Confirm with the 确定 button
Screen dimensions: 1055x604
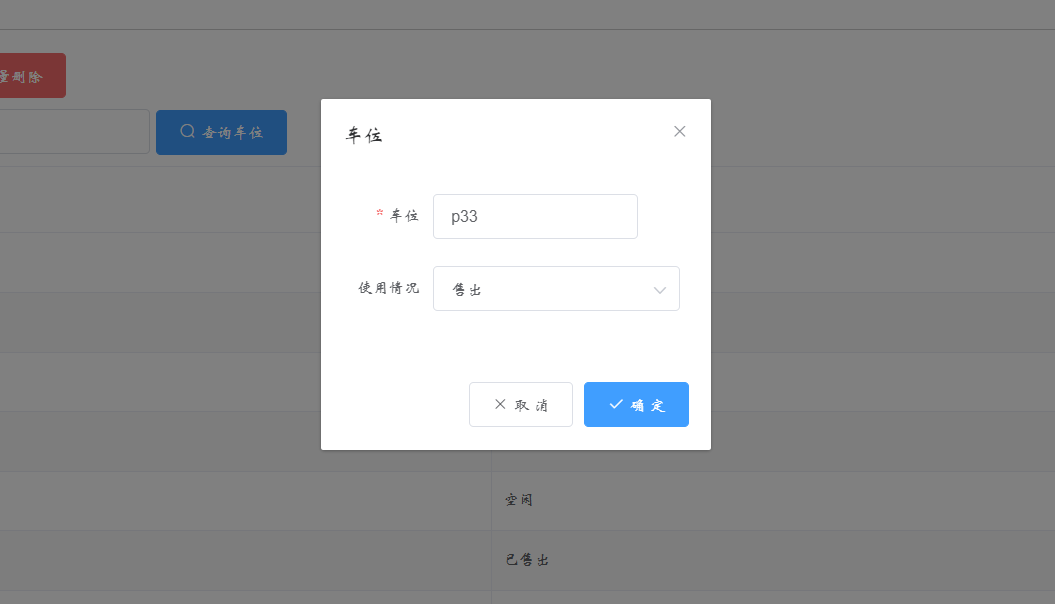point(636,404)
